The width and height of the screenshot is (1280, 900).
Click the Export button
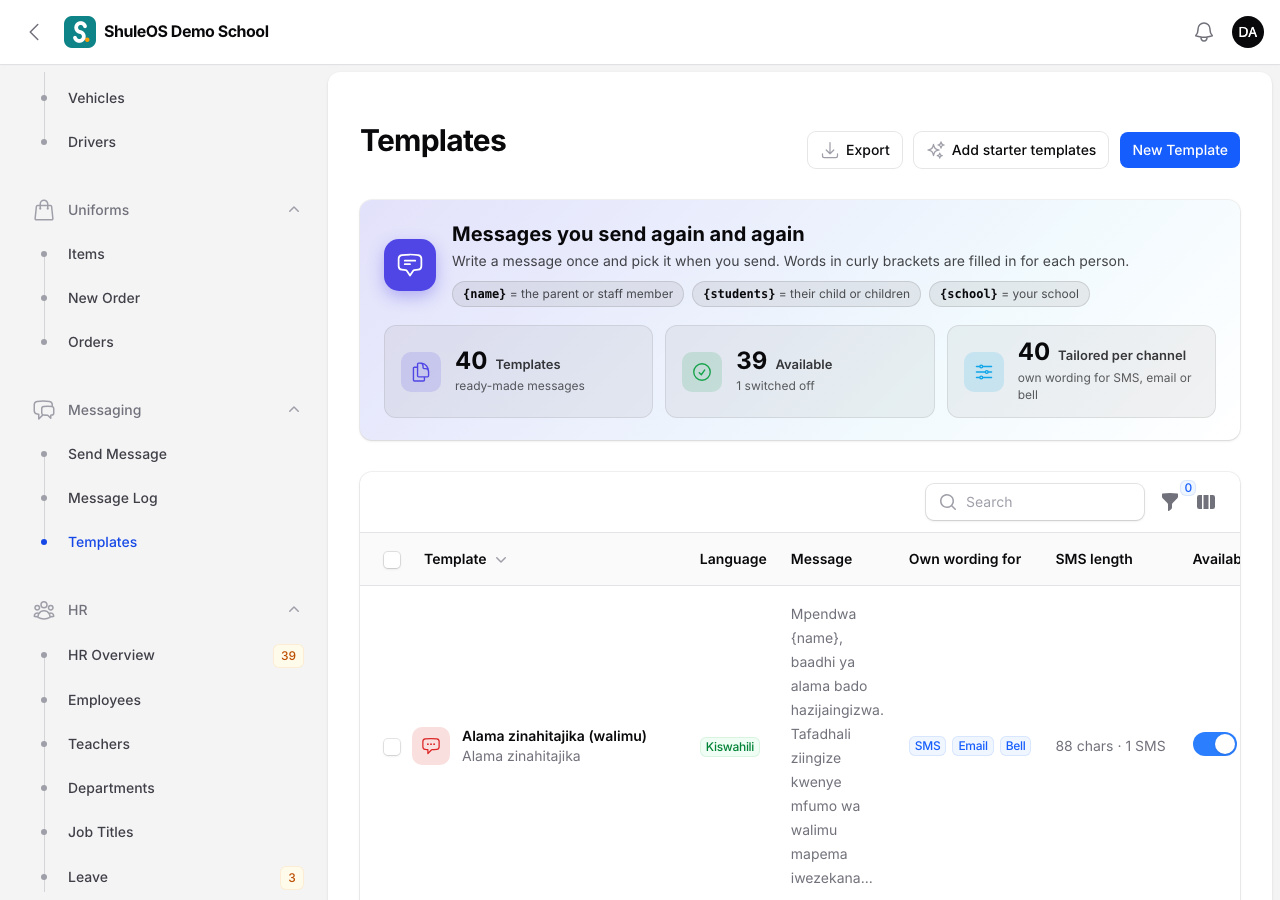click(x=855, y=150)
